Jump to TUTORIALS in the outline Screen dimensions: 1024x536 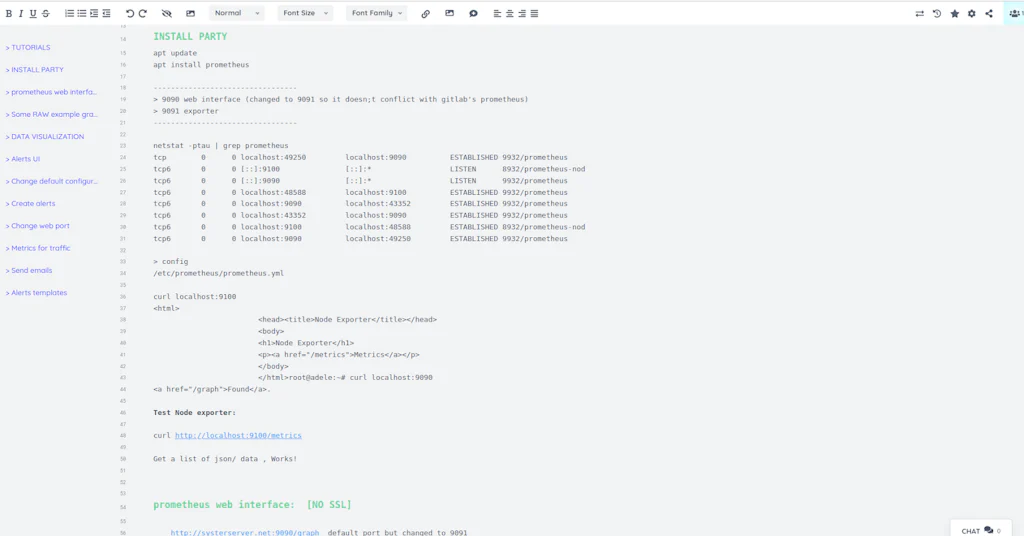pos(28,48)
